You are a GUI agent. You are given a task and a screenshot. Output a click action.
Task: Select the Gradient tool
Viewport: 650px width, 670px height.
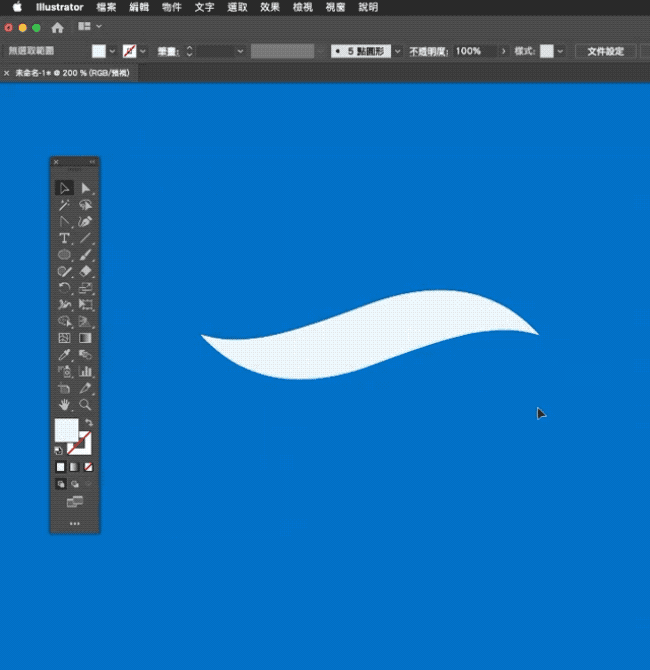pyautogui.click(x=86, y=338)
